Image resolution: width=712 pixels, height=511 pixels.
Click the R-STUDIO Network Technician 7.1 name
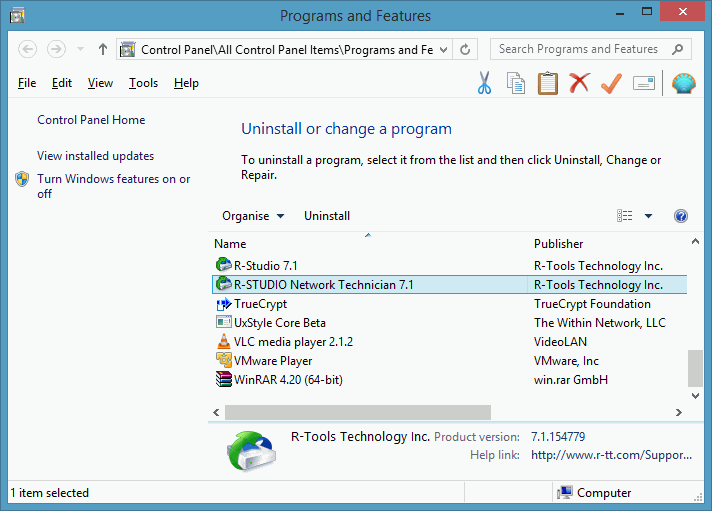pos(324,285)
